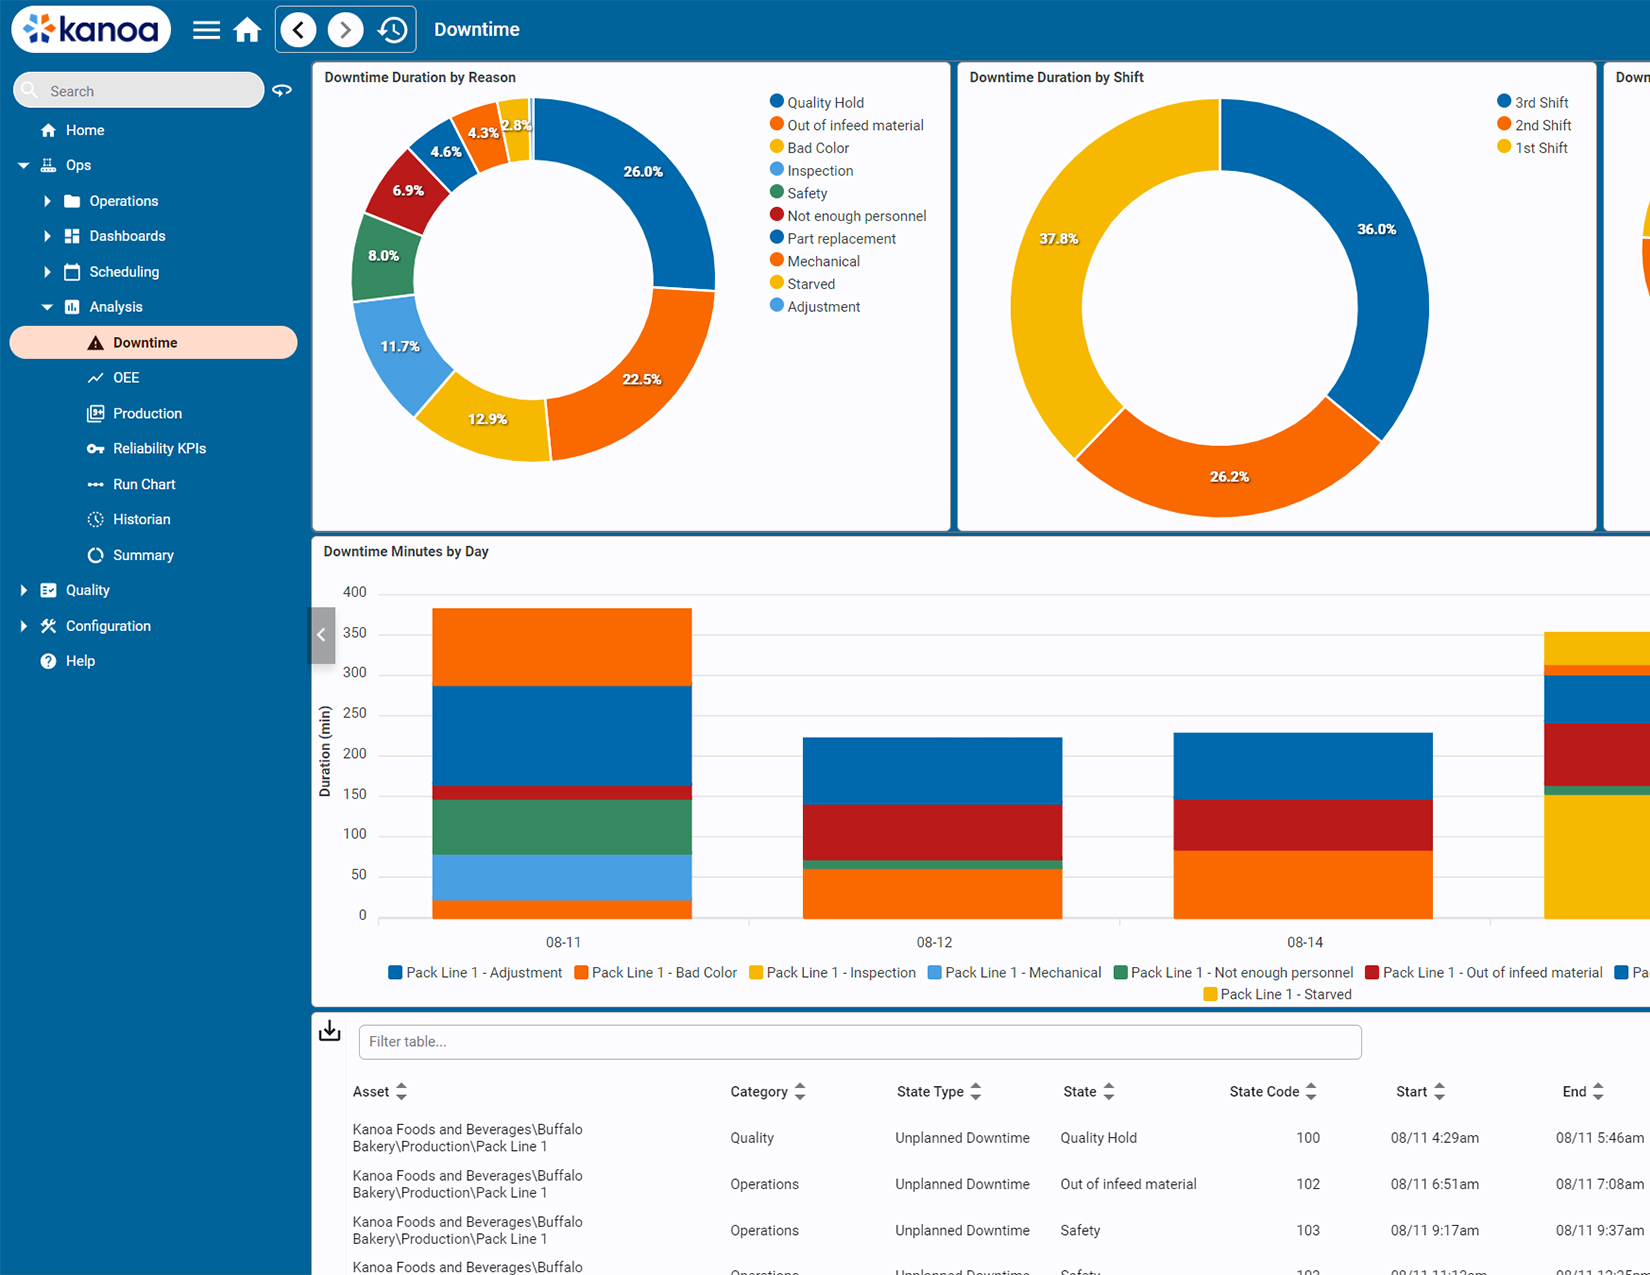1650x1275 pixels.
Task: Toggle Pack Line 1 - Adjustment bar legend
Action: coord(475,973)
